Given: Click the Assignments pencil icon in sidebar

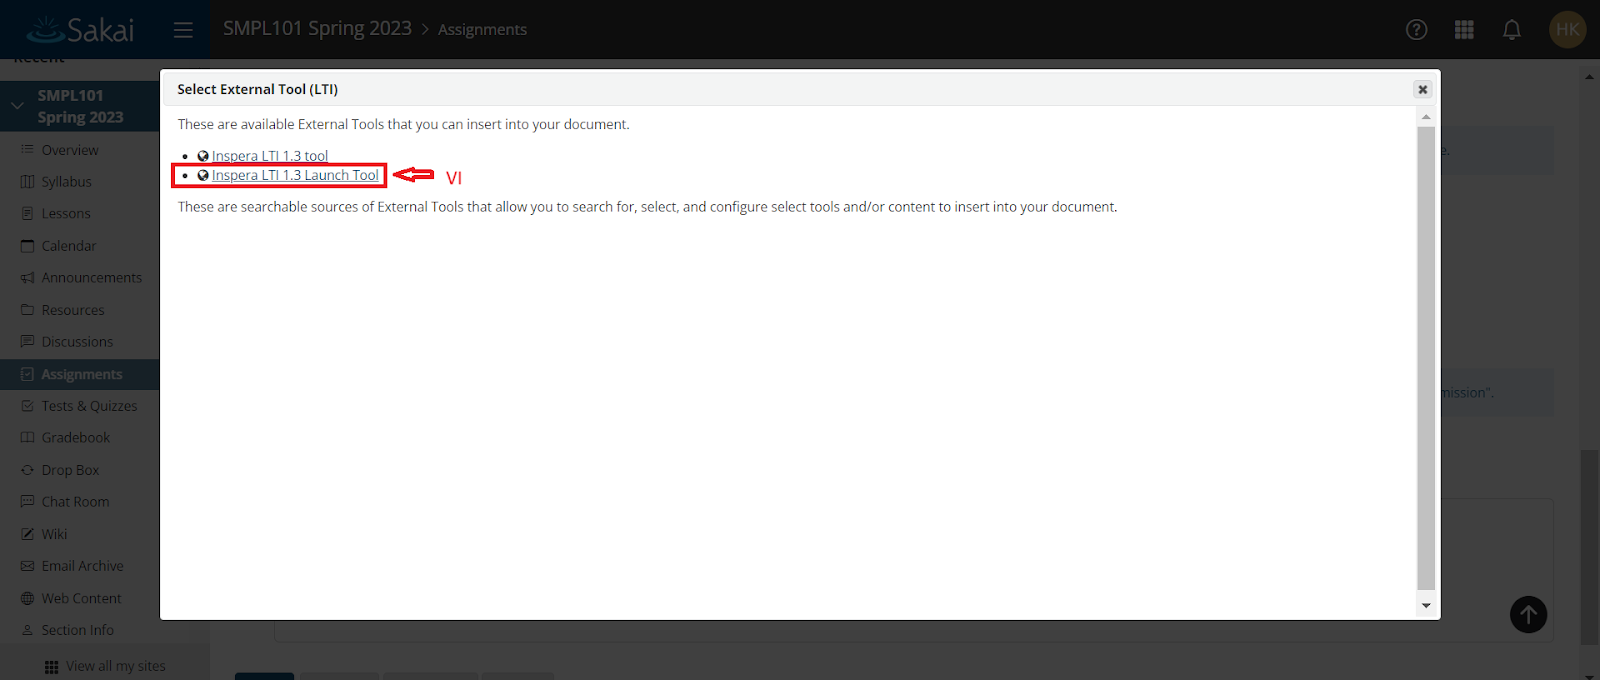Looking at the screenshot, I should click(x=27, y=374).
